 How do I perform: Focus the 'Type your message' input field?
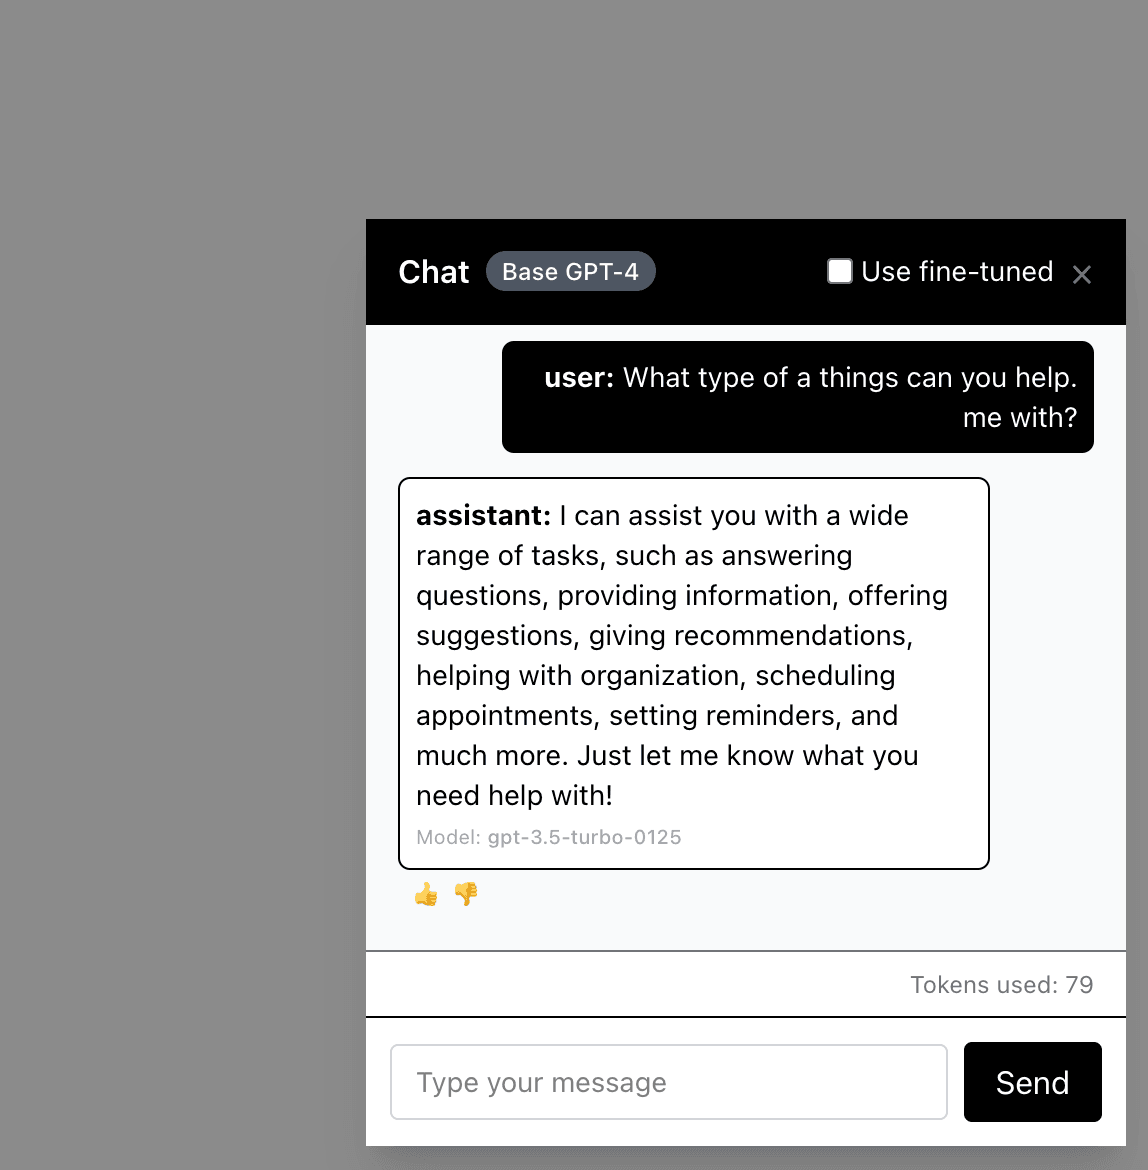[668, 1082]
